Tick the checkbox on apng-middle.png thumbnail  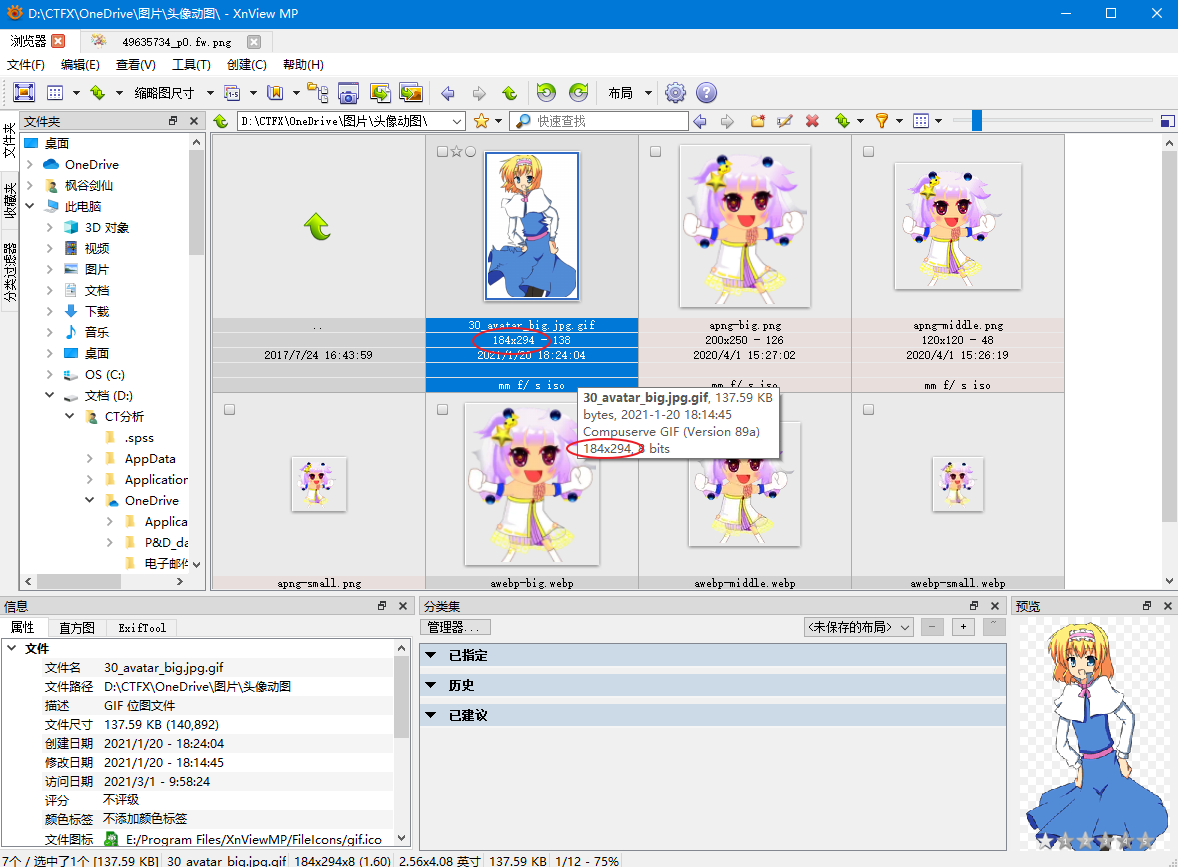[868, 152]
